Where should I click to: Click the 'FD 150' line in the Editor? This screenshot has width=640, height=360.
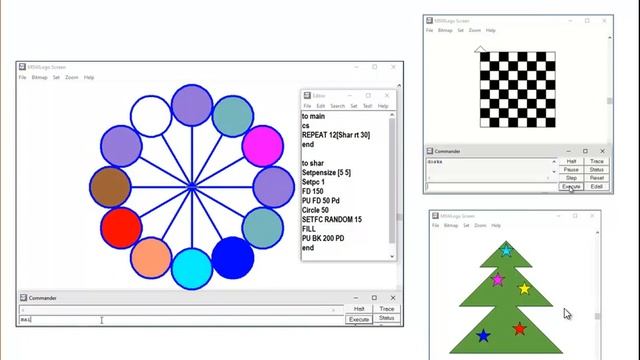click(x=313, y=191)
